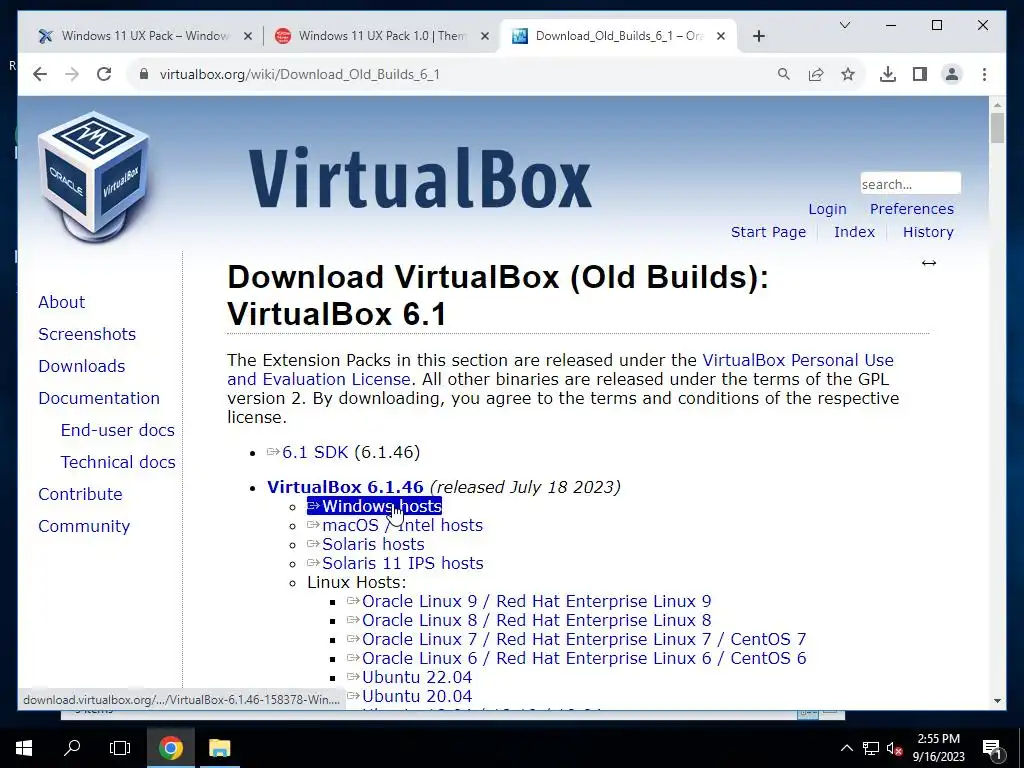The image size is (1024, 768).
Task: Open the Chrome three-dot menu
Action: click(x=984, y=74)
